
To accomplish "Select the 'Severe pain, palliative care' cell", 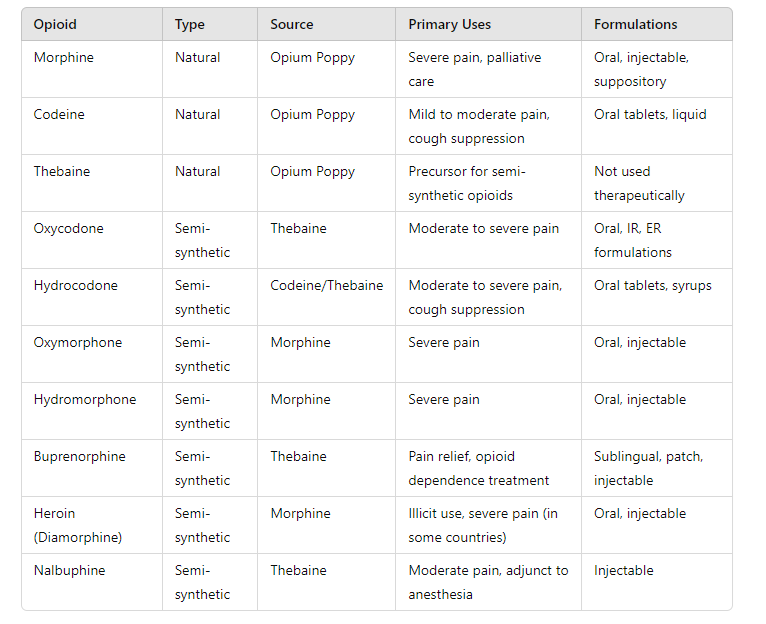I will click(x=474, y=69).
